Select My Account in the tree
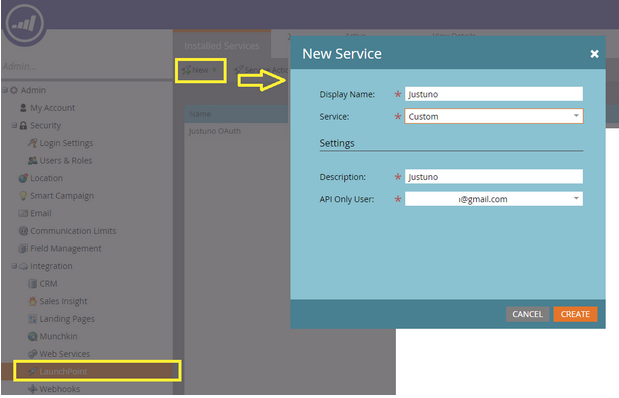Screen dimensions: 619x398 53,108
